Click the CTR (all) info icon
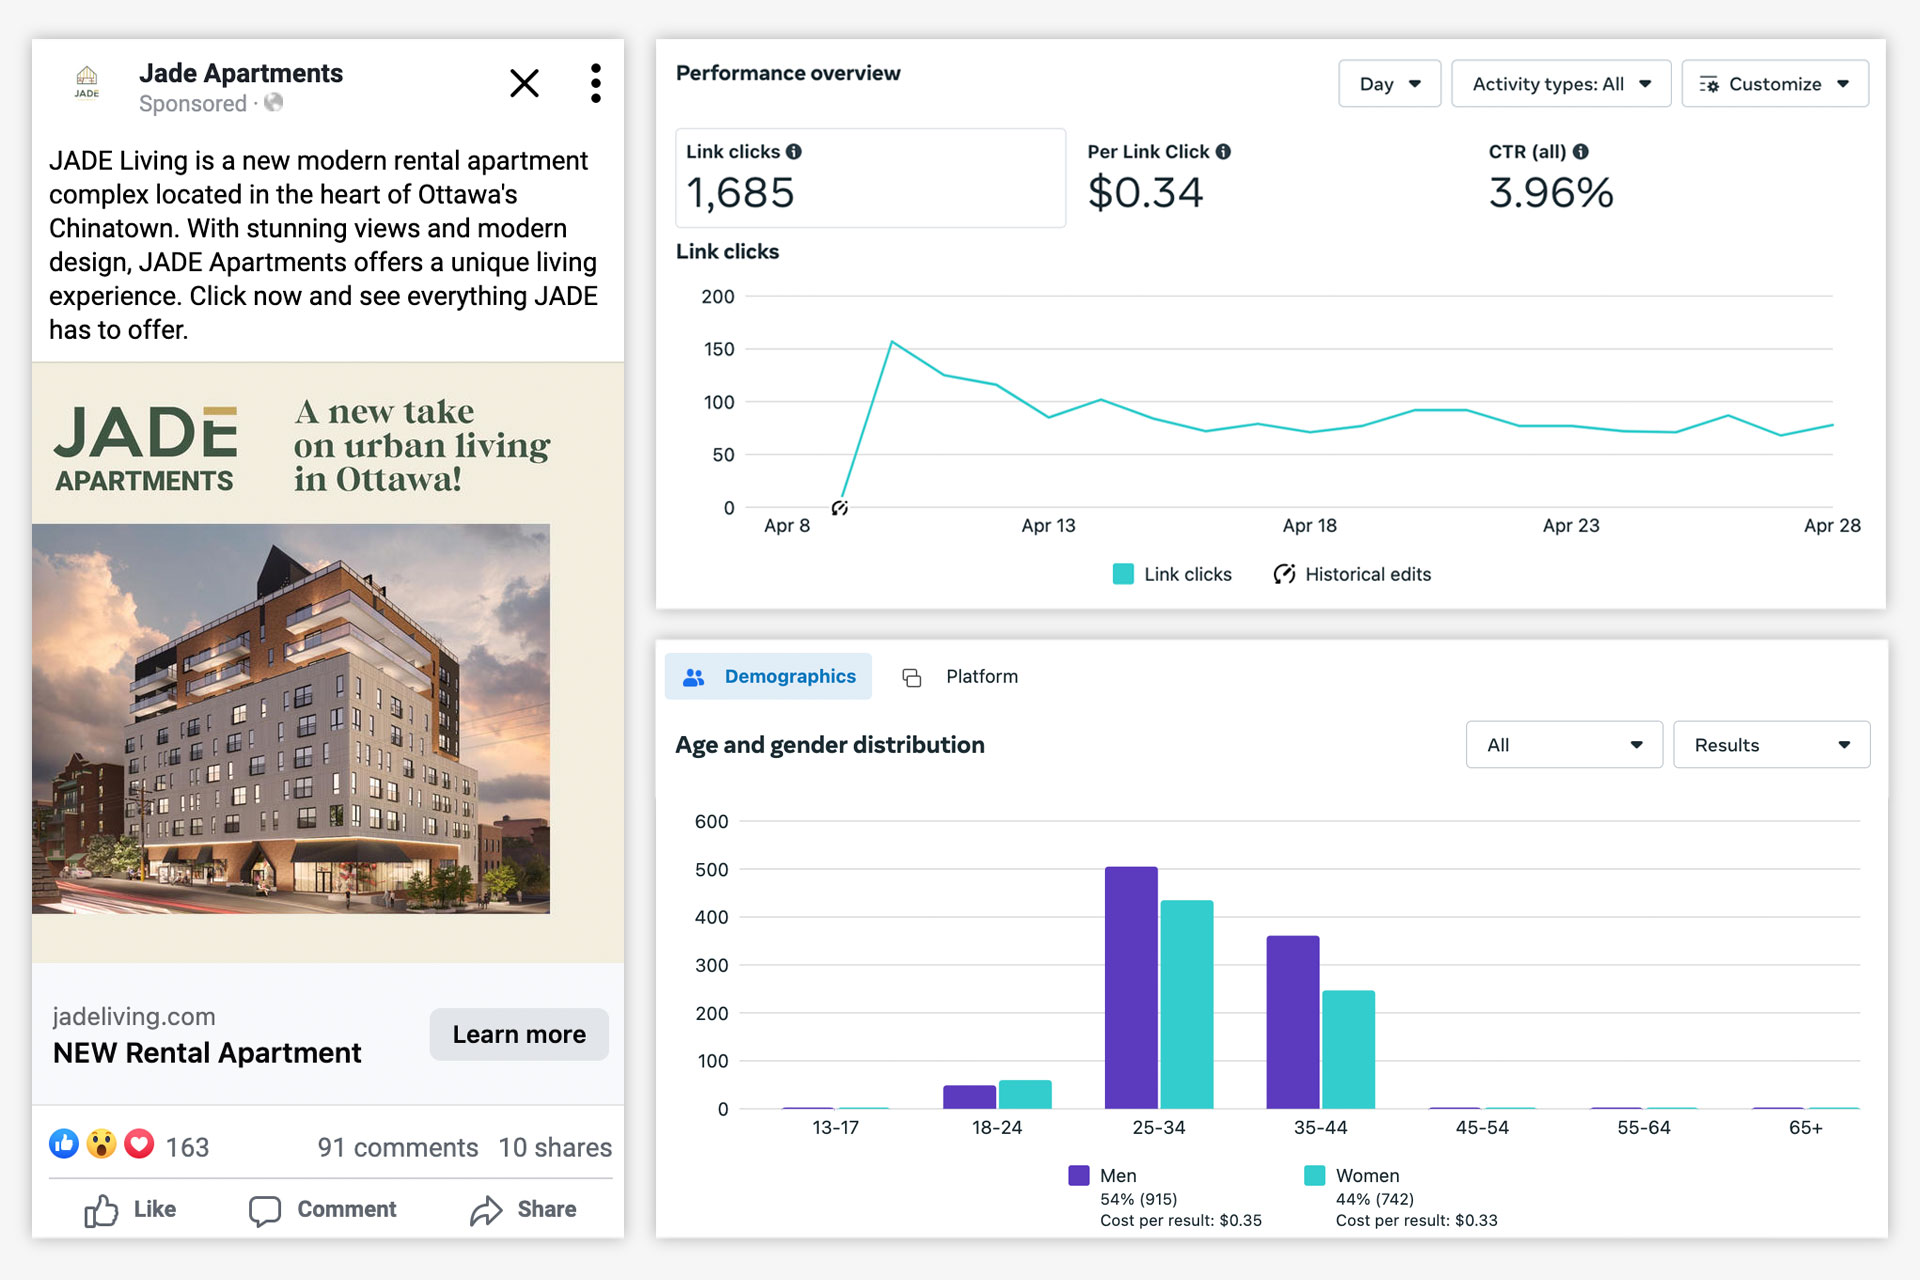Image resolution: width=1920 pixels, height=1280 pixels. 1581,152
